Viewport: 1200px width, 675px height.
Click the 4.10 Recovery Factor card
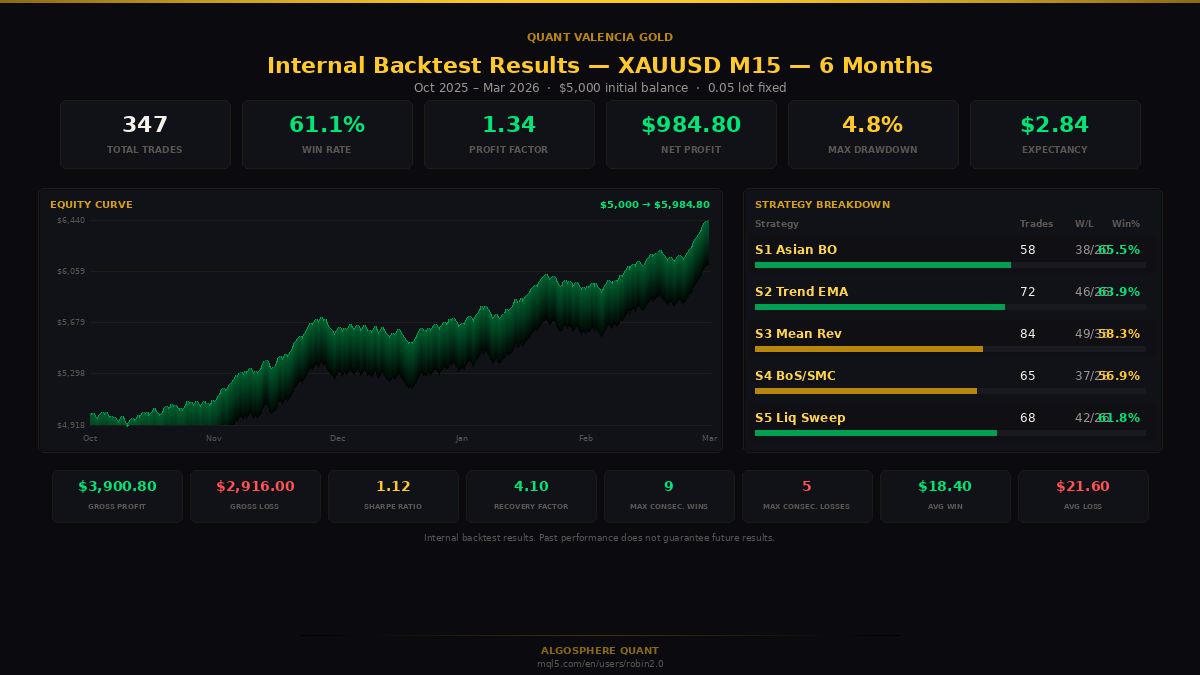click(x=531, y=496)
